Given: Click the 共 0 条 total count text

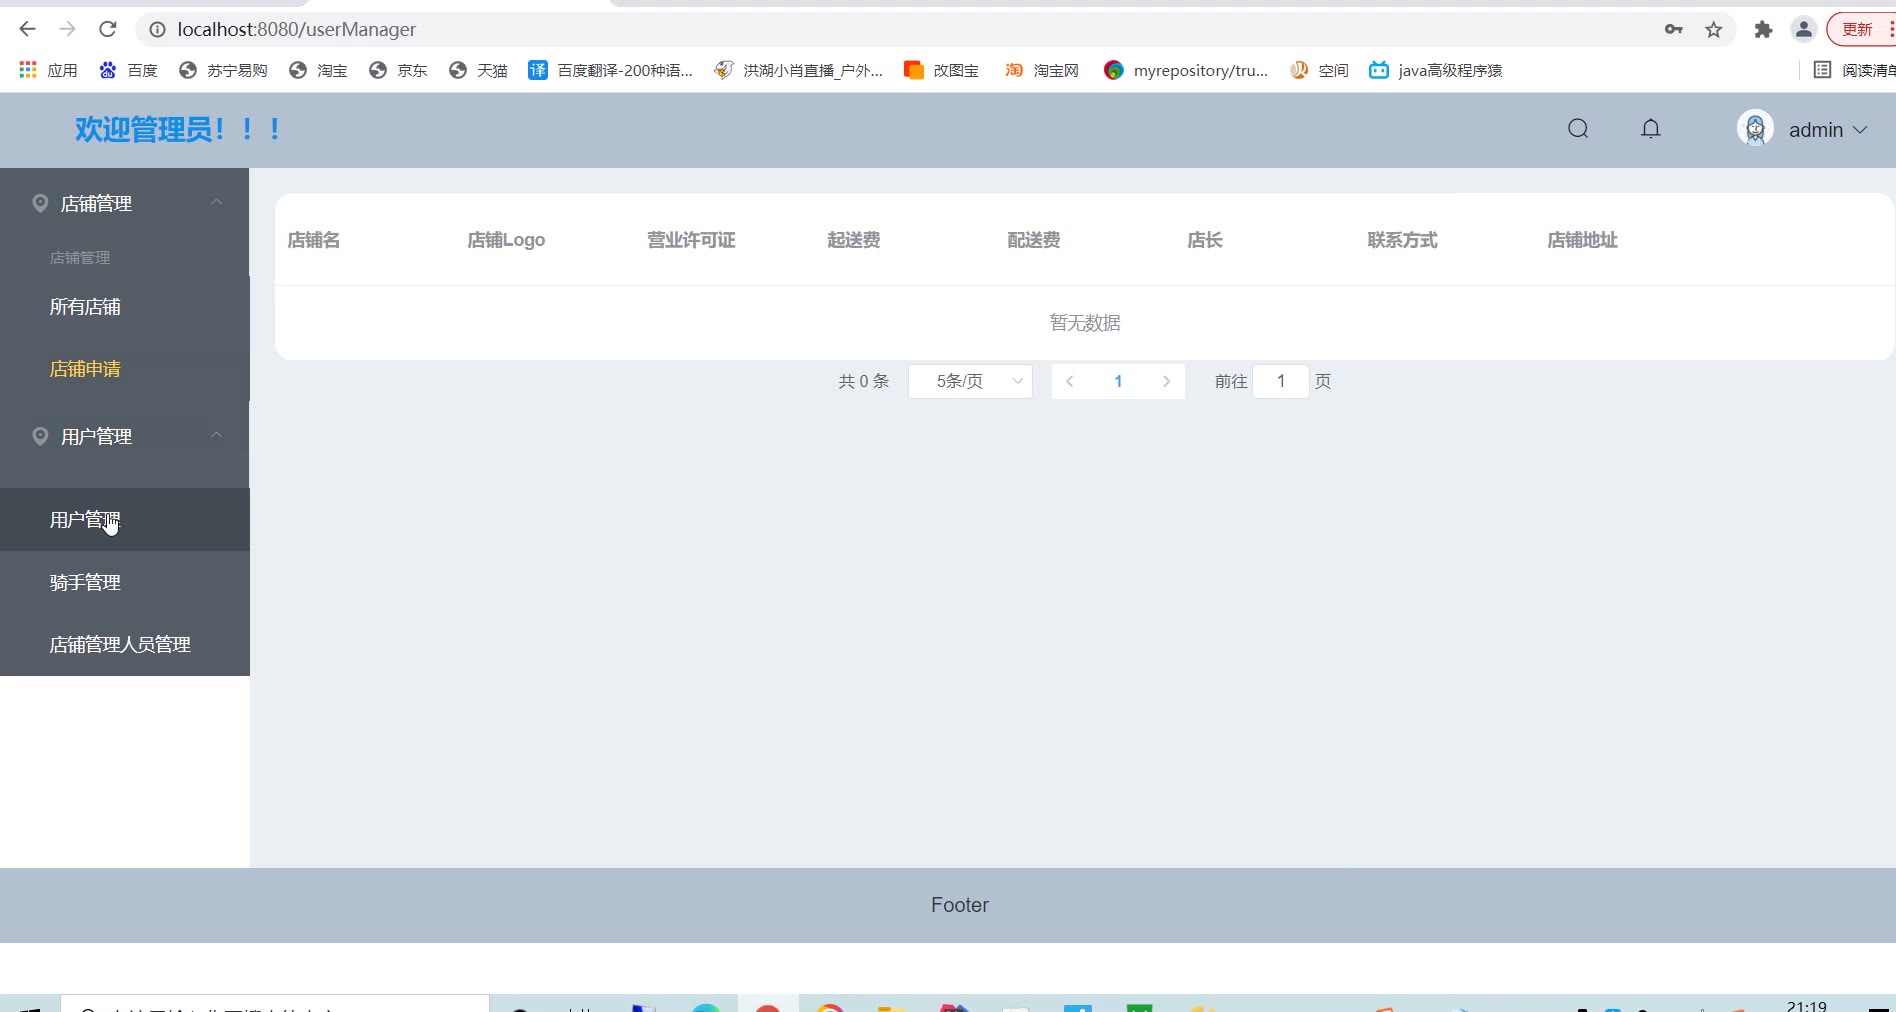Looking at the screenshot, I should click(x=863, y=381).
